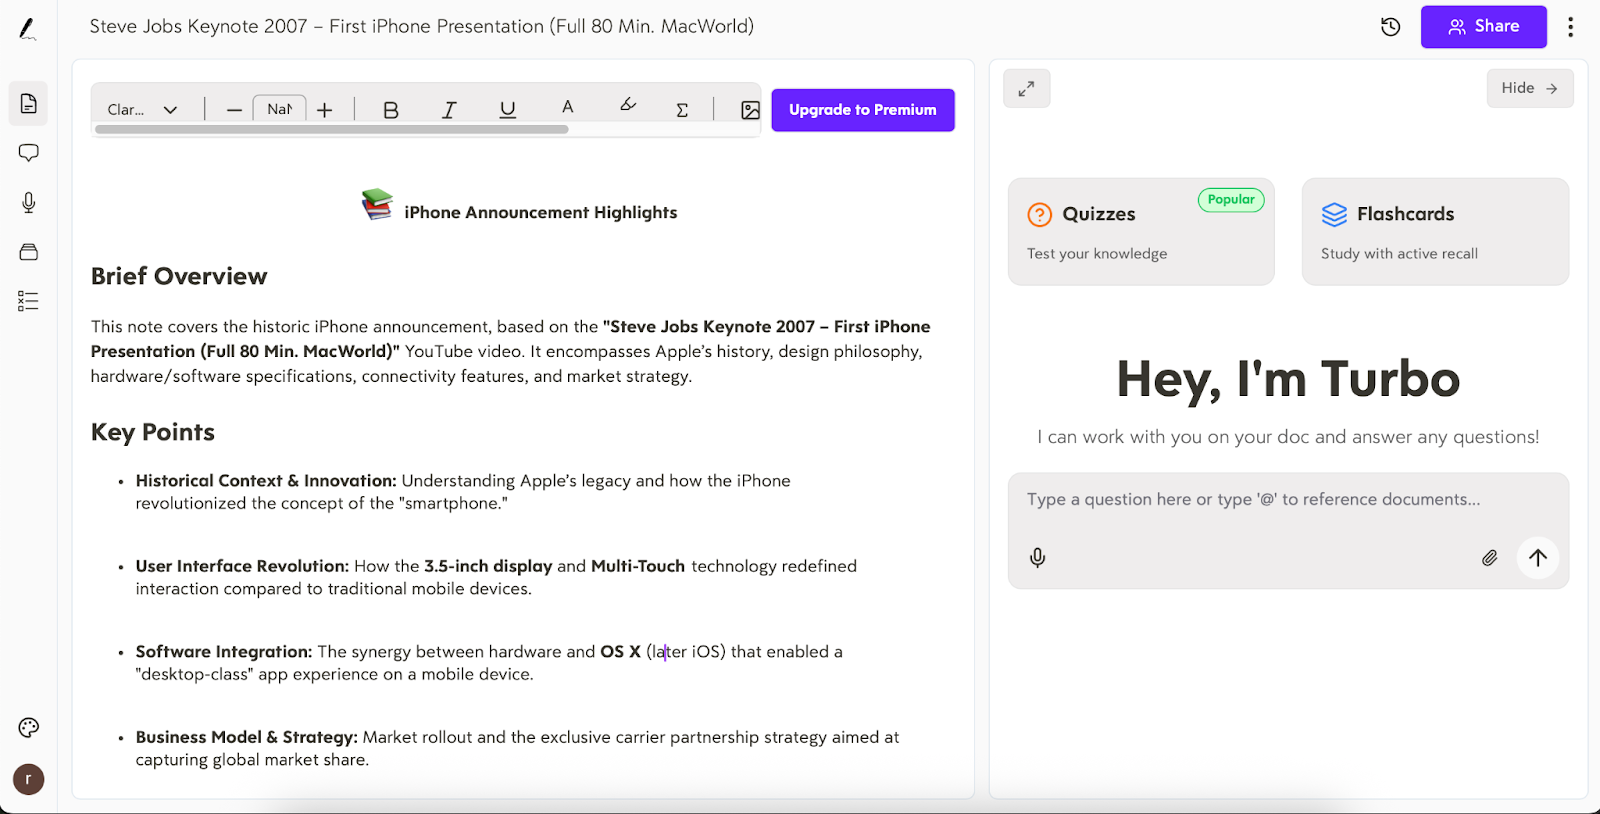Image resolution: width=1600 pixels, height=814 pixels.
Task: Click the "Popular" badge on Quizzes
Action: pos(1231,200)
